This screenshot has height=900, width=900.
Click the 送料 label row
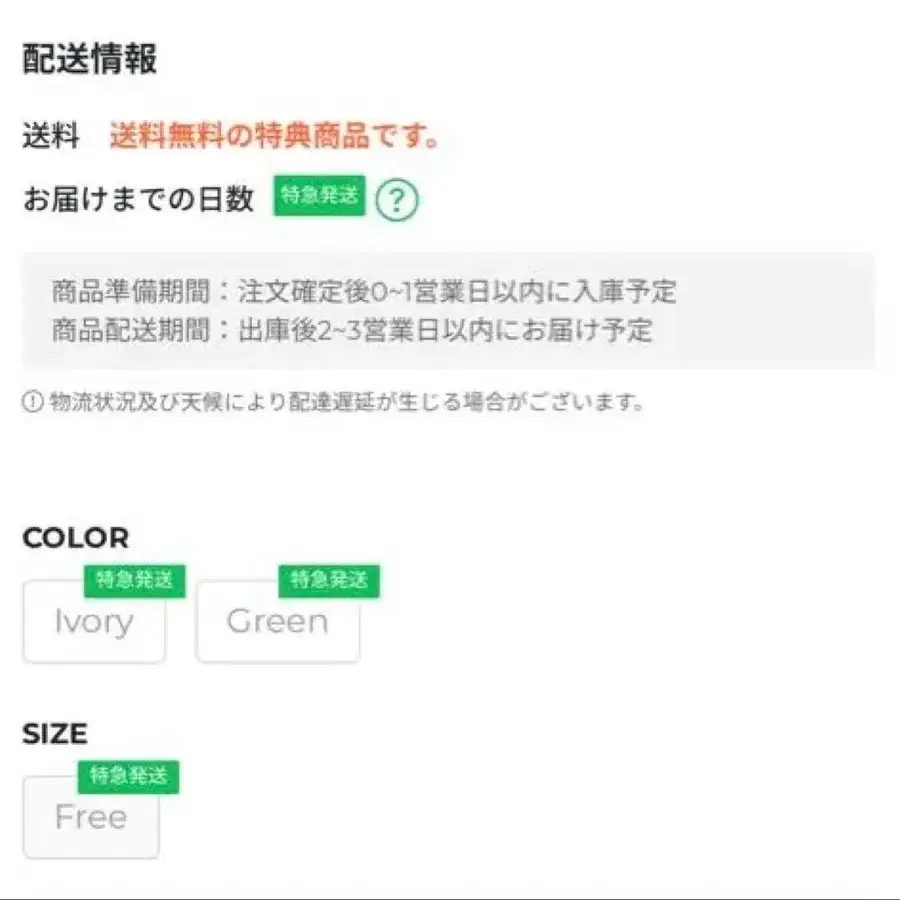[48, 133]
